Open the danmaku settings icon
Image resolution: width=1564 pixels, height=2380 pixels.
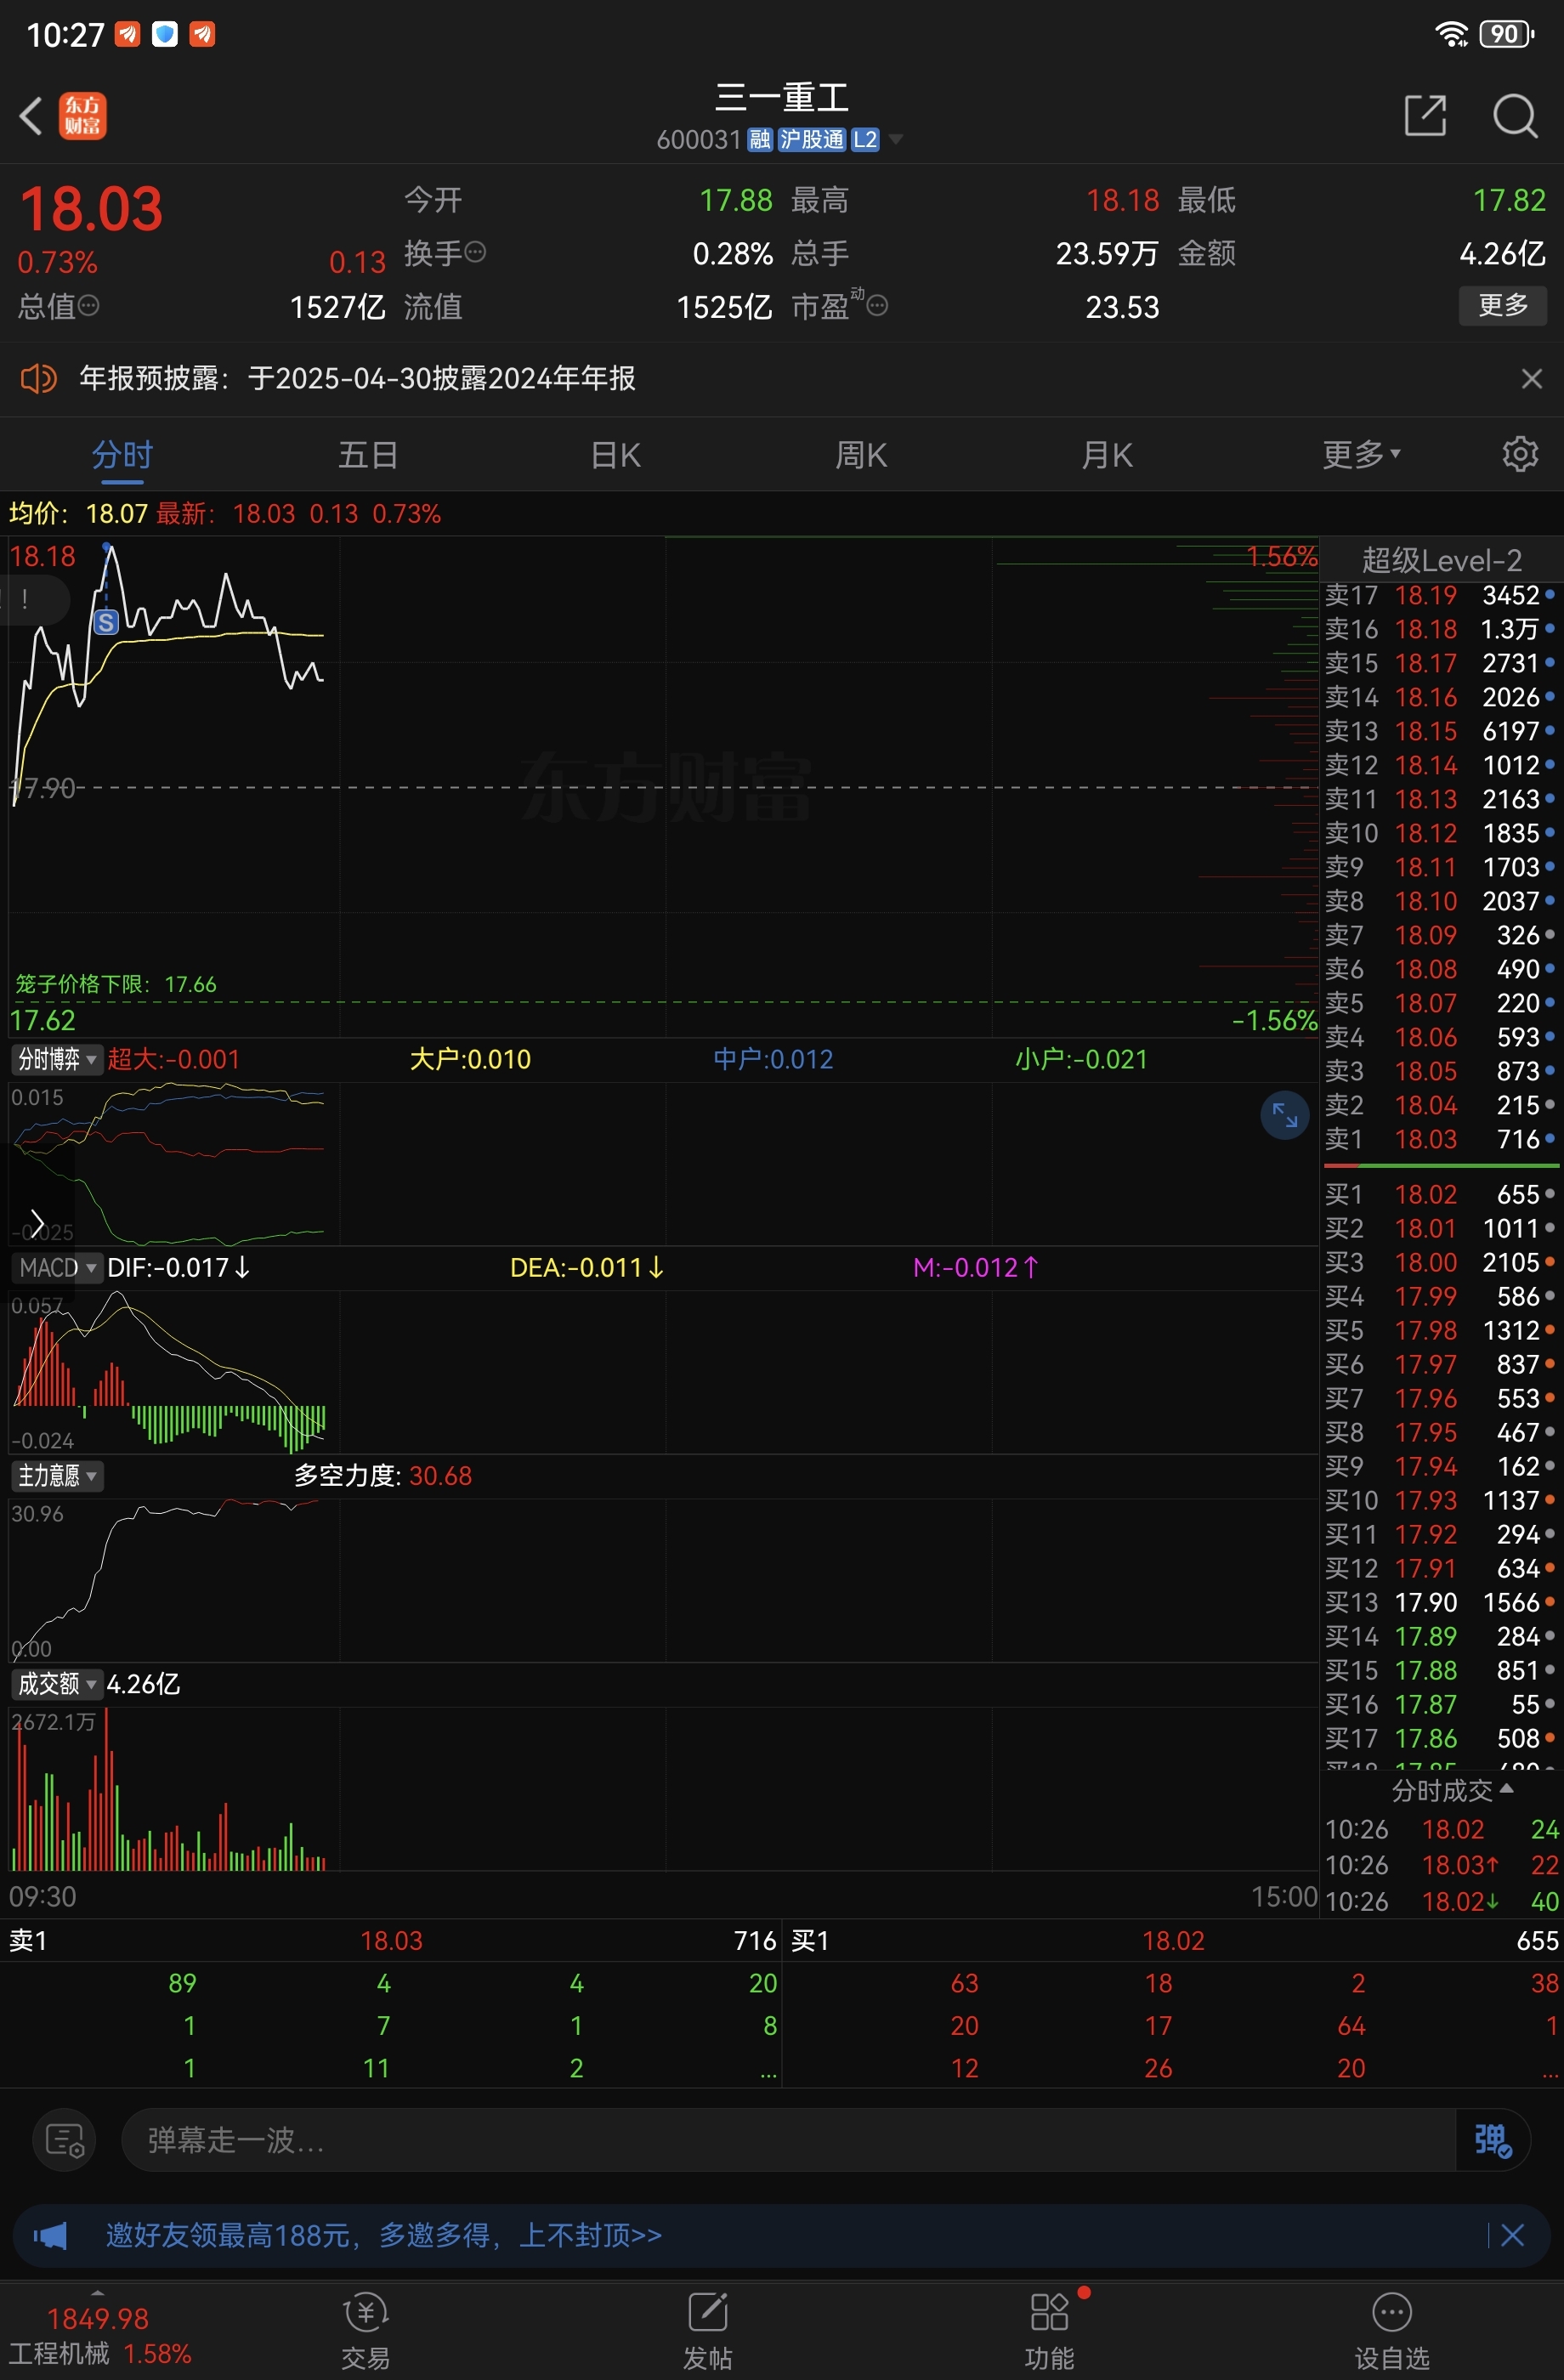pos(65,2140)
